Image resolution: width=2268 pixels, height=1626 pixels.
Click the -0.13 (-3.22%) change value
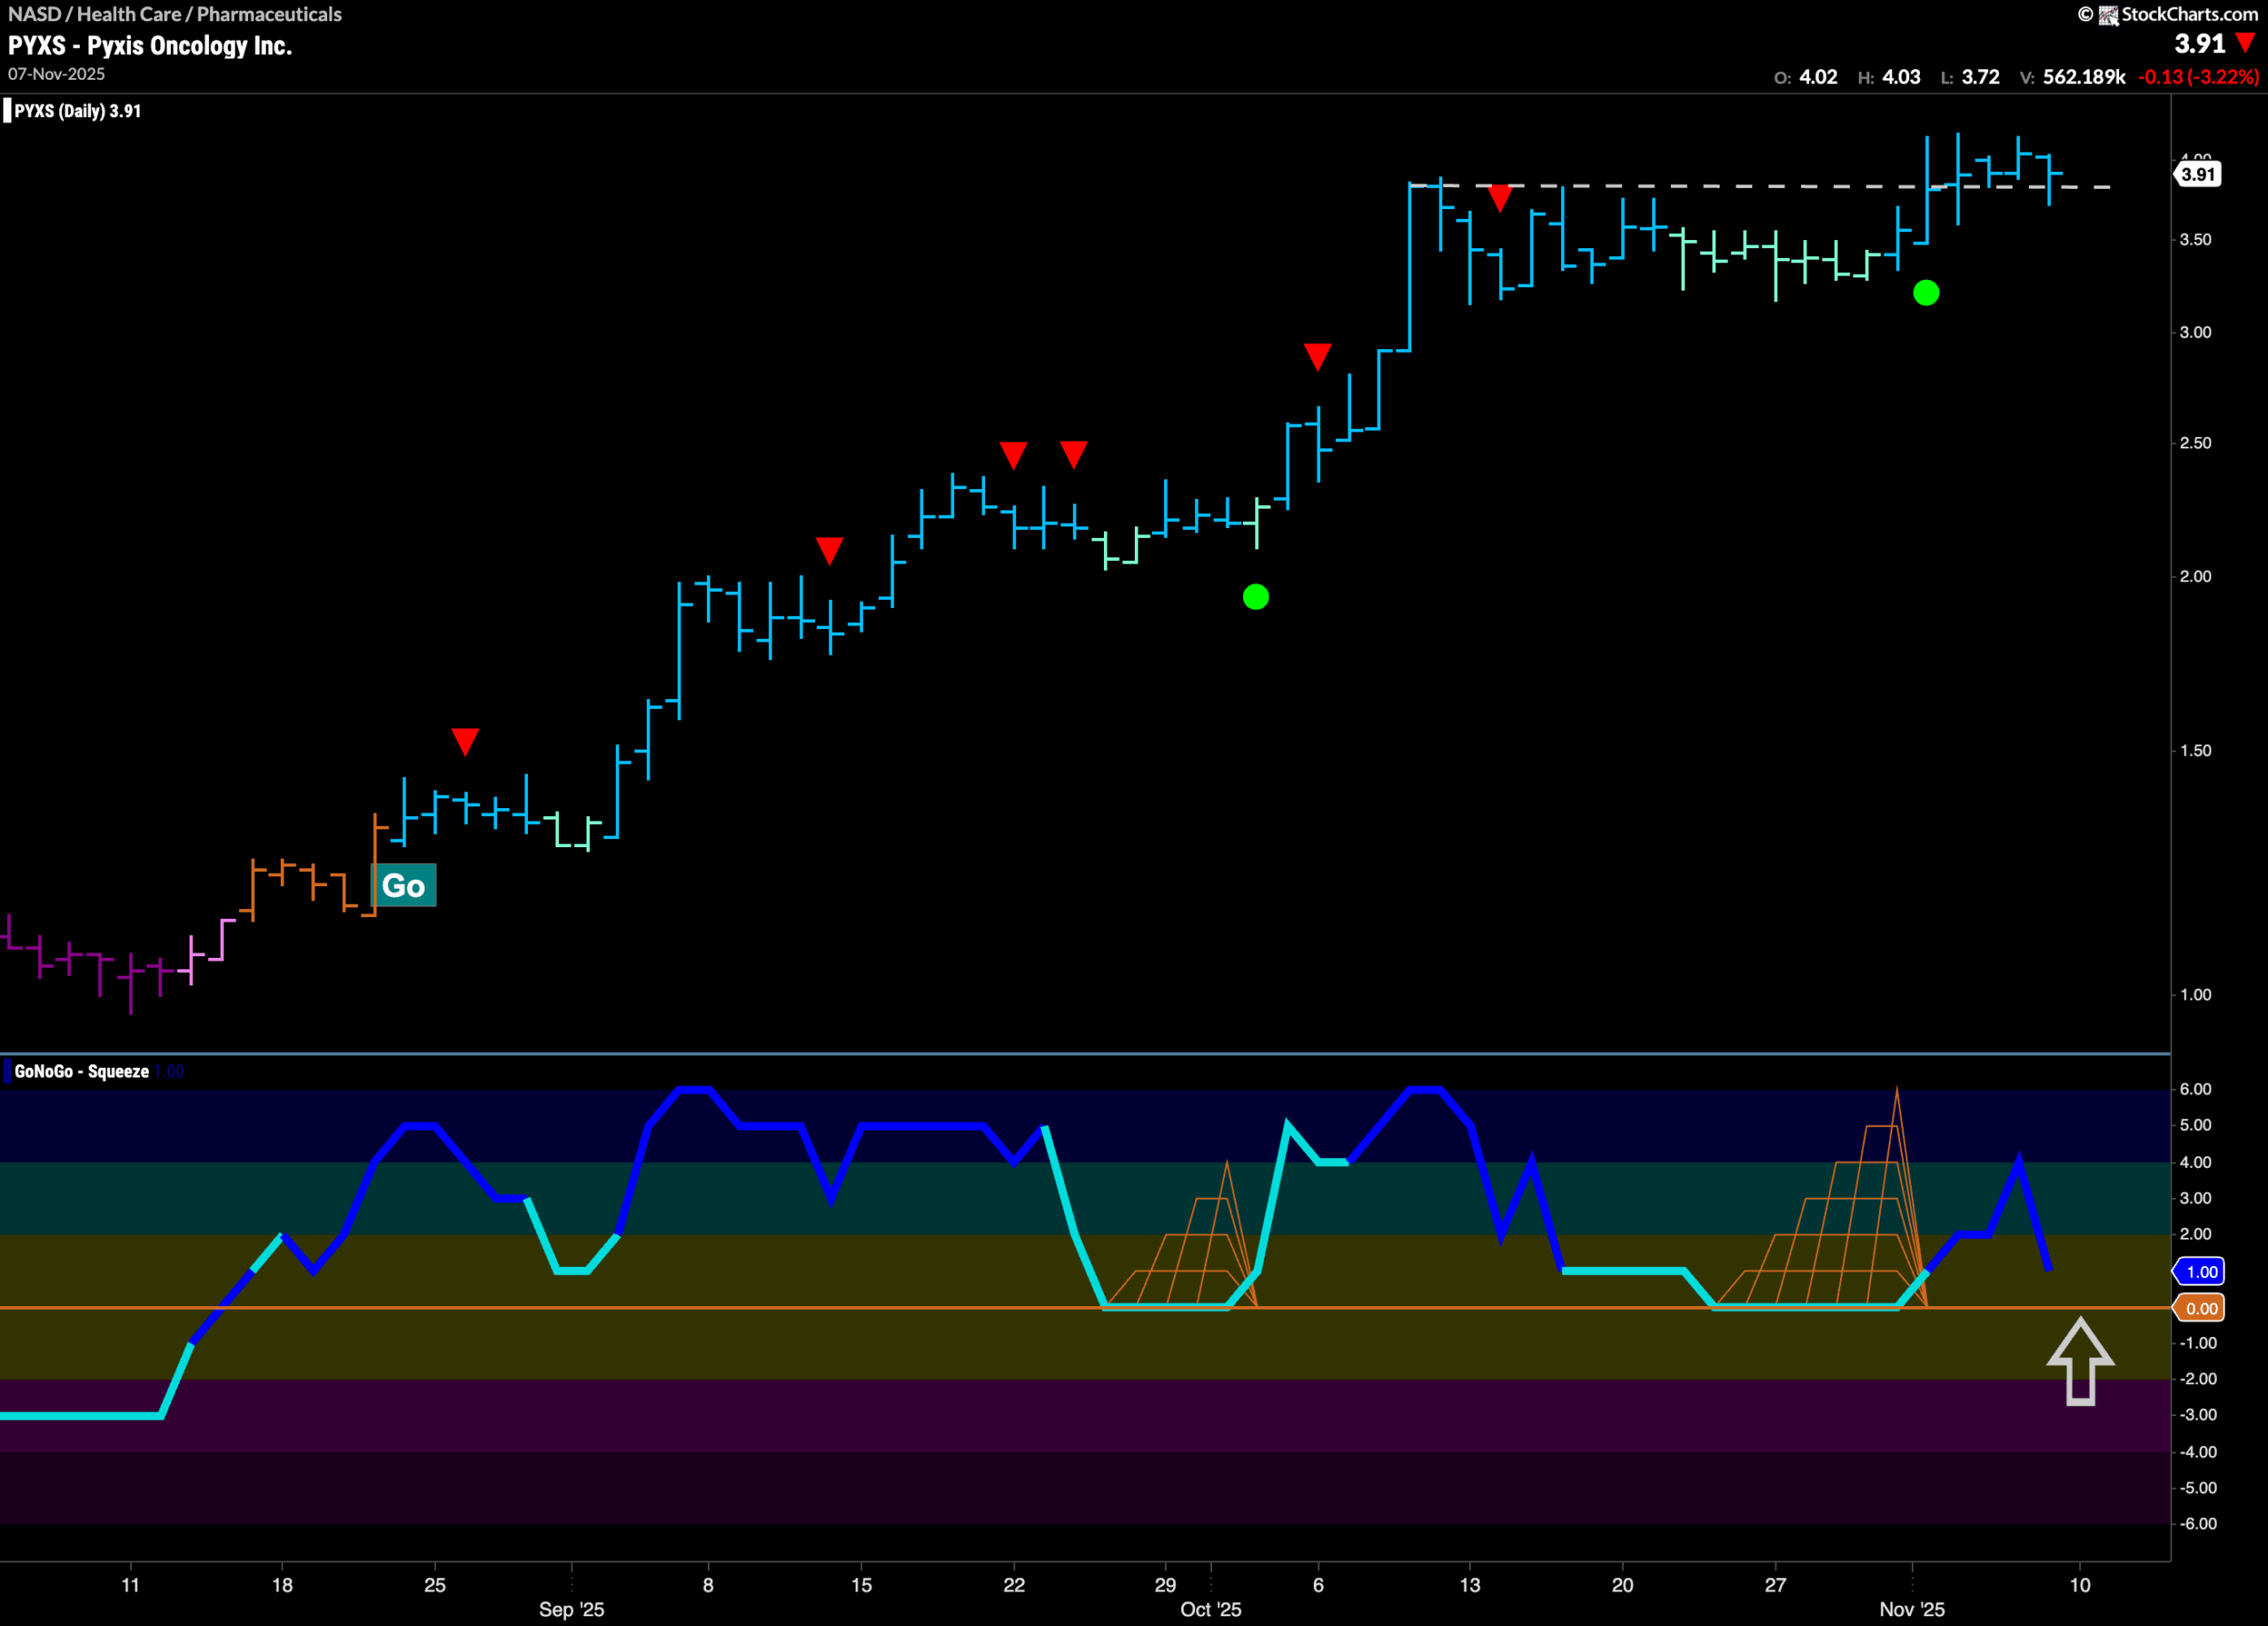pos(2198,77)
